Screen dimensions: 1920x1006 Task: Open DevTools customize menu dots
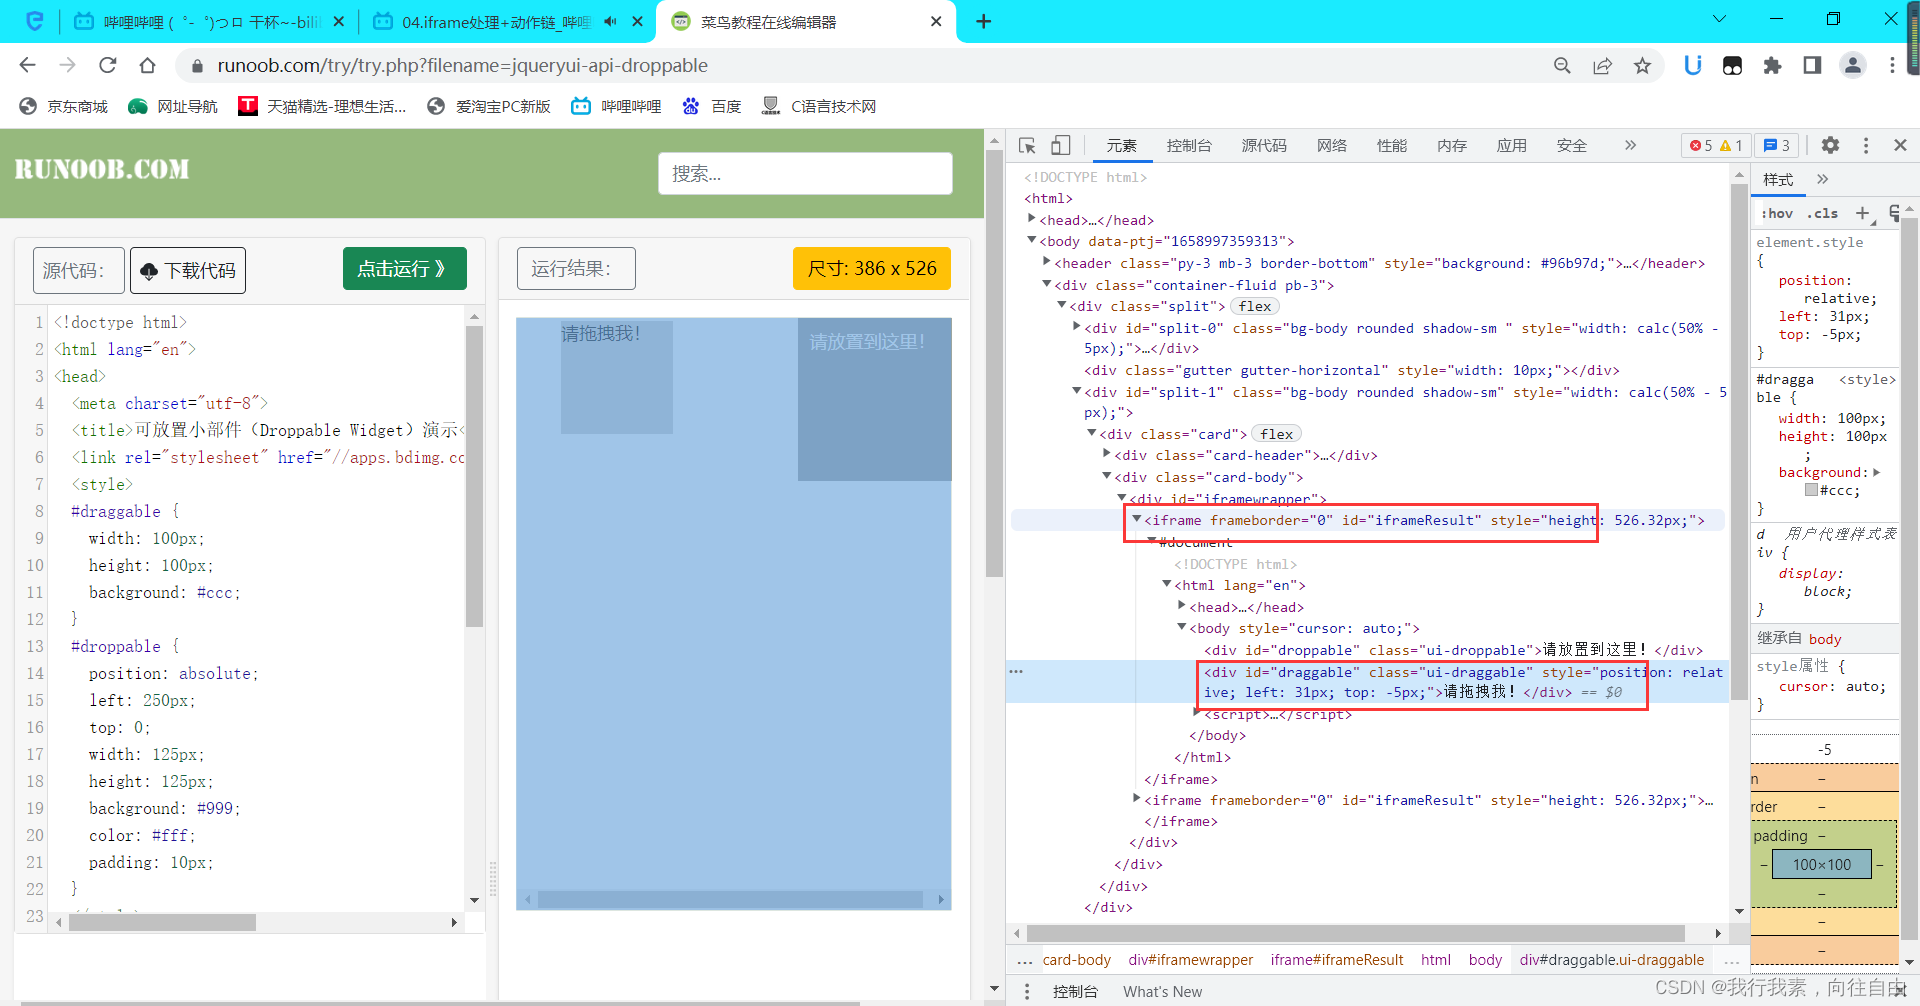click(x=1866, y=145)
